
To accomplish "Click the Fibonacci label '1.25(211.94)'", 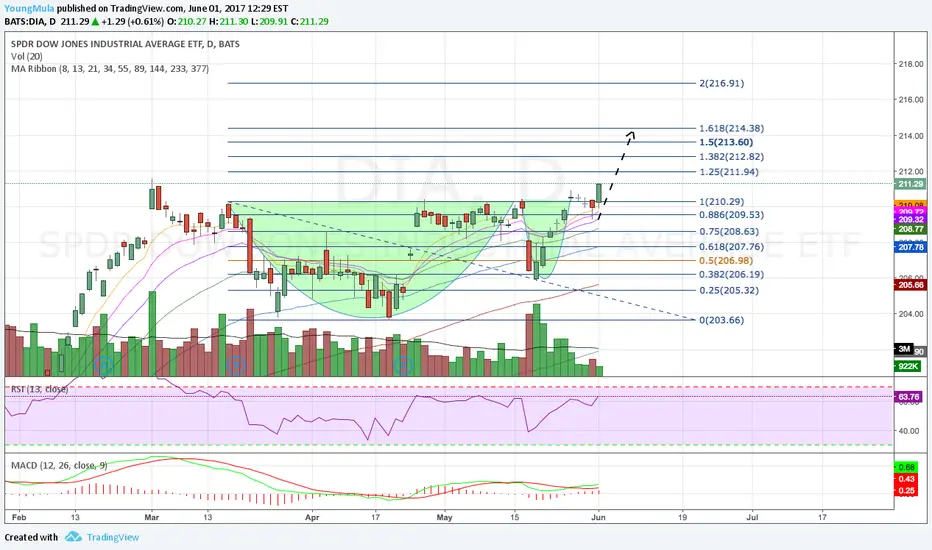I will (729, 172).
